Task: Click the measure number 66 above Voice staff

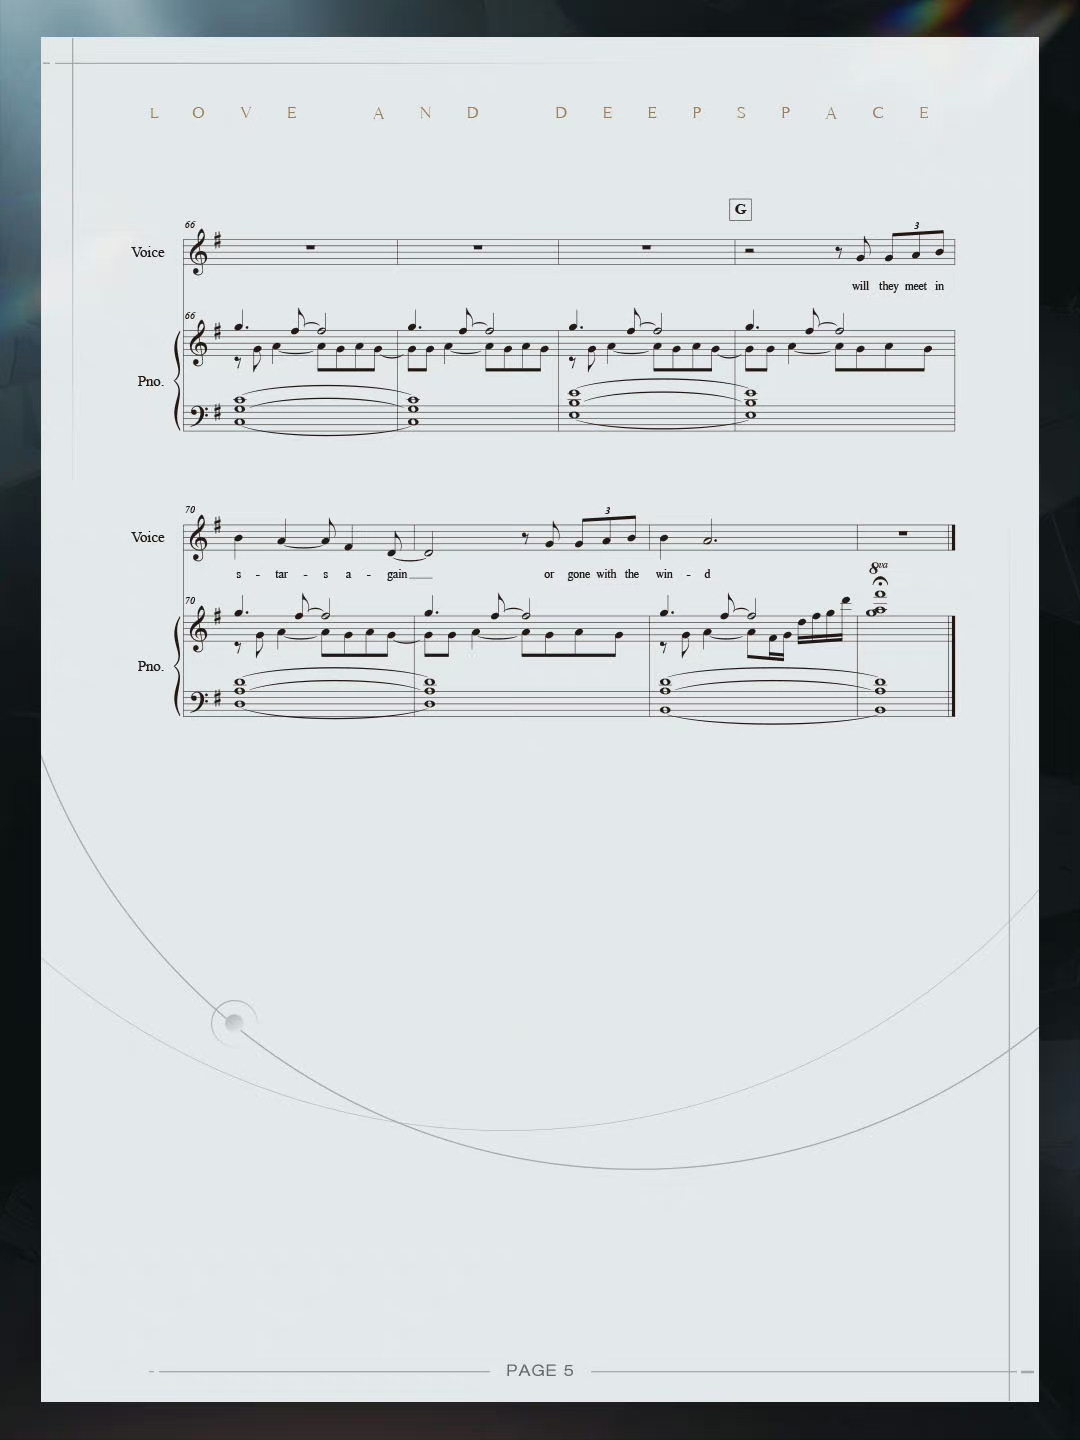Action: [190, 225]
